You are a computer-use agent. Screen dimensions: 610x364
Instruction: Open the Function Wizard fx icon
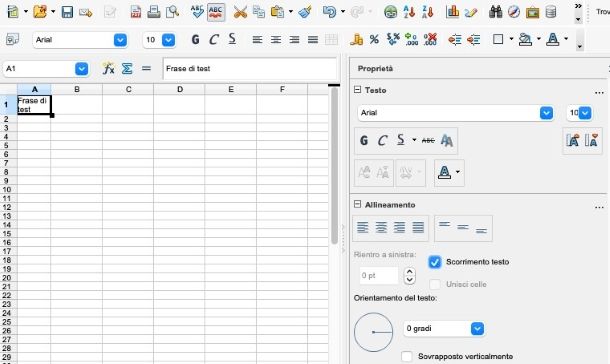(108, 68)
